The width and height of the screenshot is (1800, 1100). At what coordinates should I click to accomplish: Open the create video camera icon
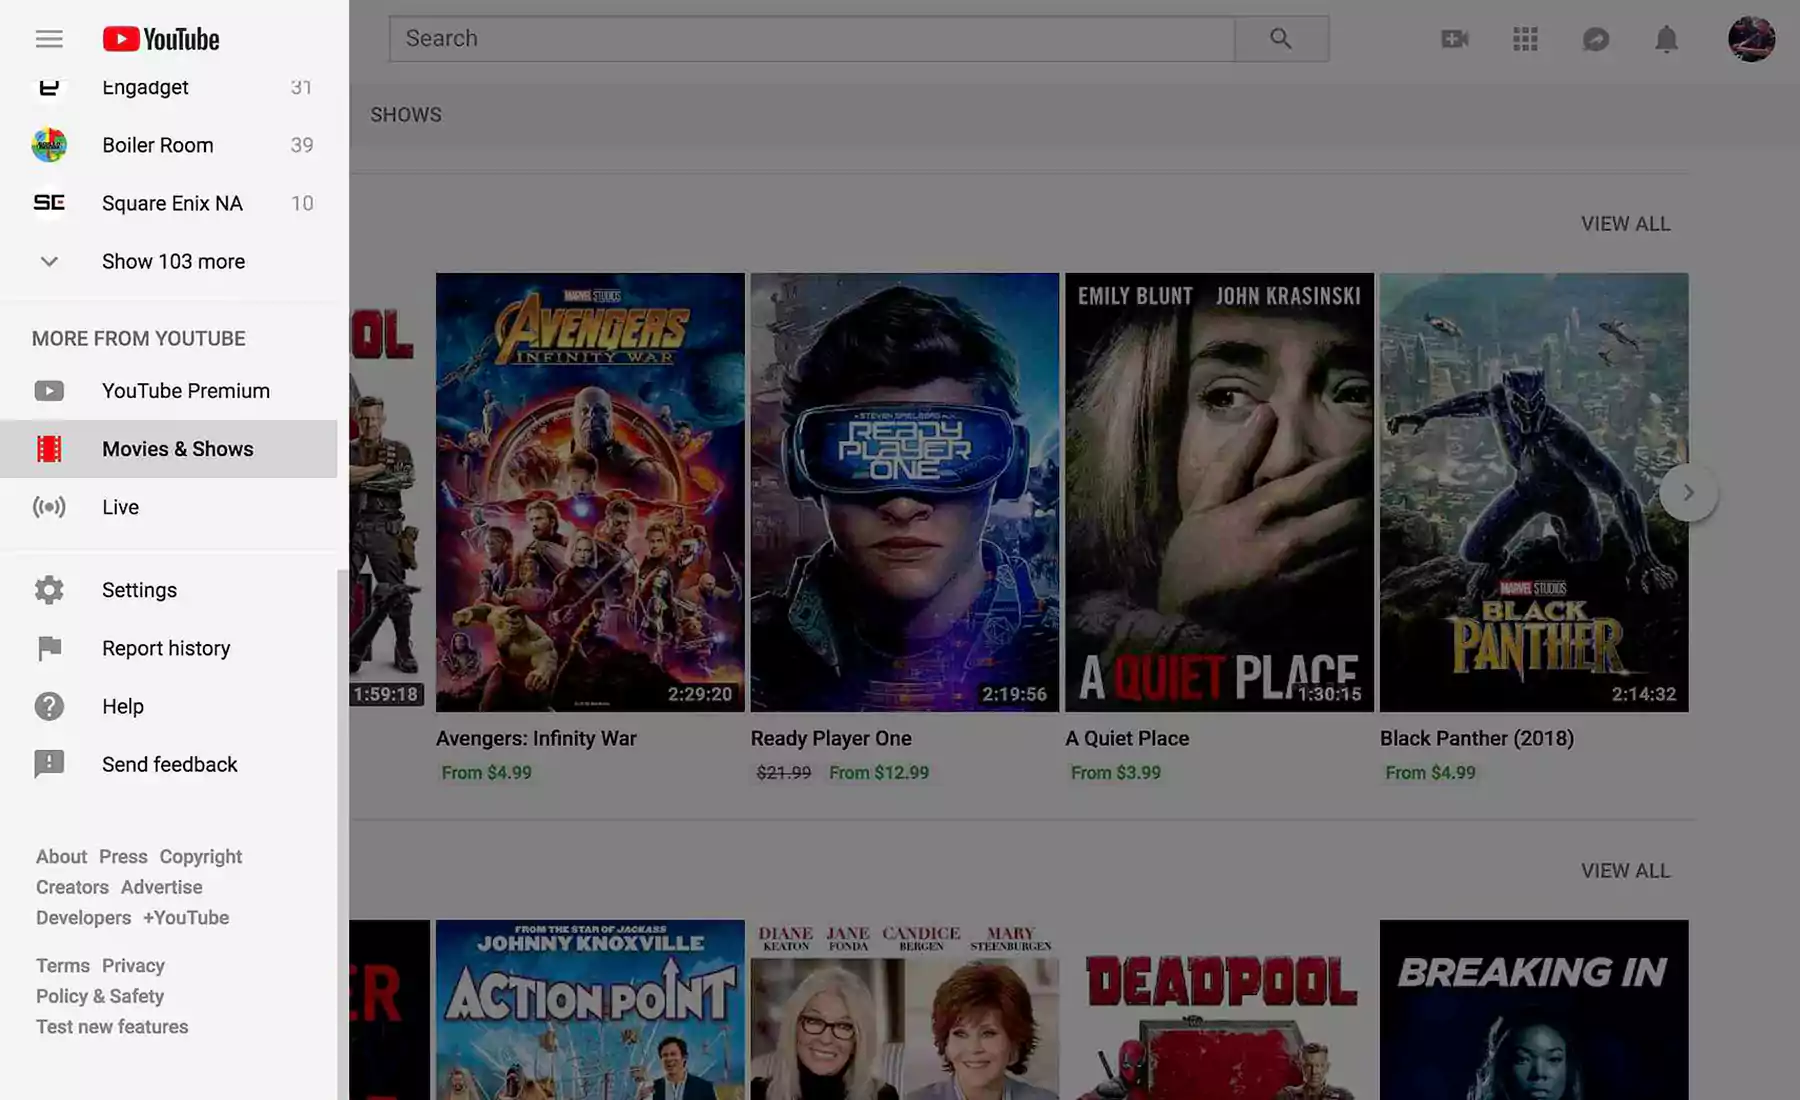pos(1454,39)
